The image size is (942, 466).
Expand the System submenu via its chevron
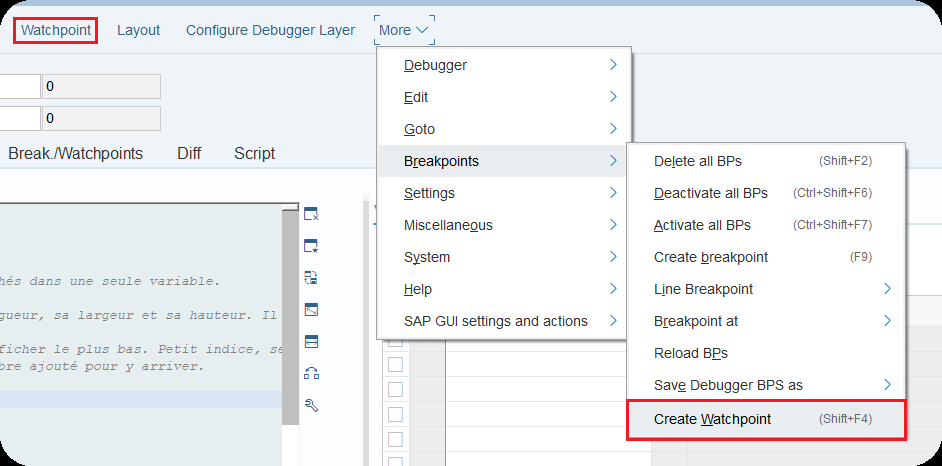[x=613, y=257]
